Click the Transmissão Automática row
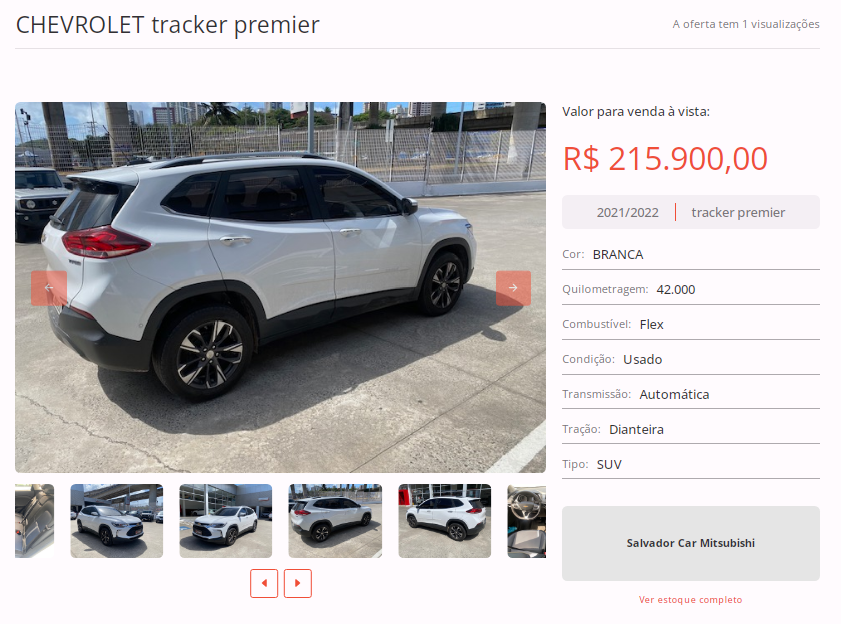The height and width of the screenshot is (624, 841). (691, 394)
